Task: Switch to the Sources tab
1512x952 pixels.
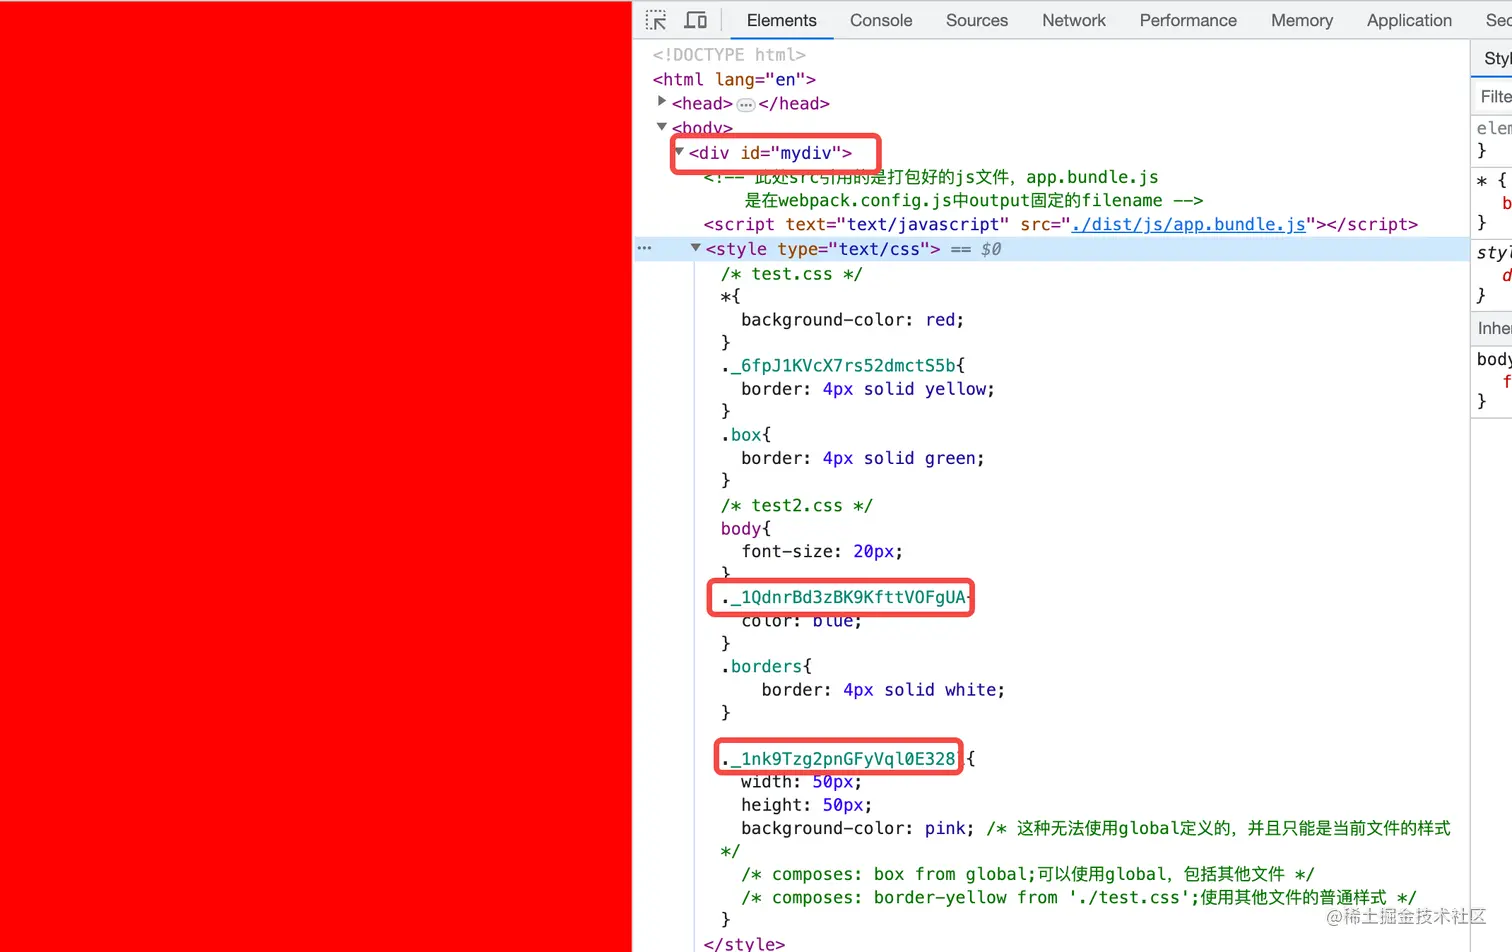Action: (977, 20)
